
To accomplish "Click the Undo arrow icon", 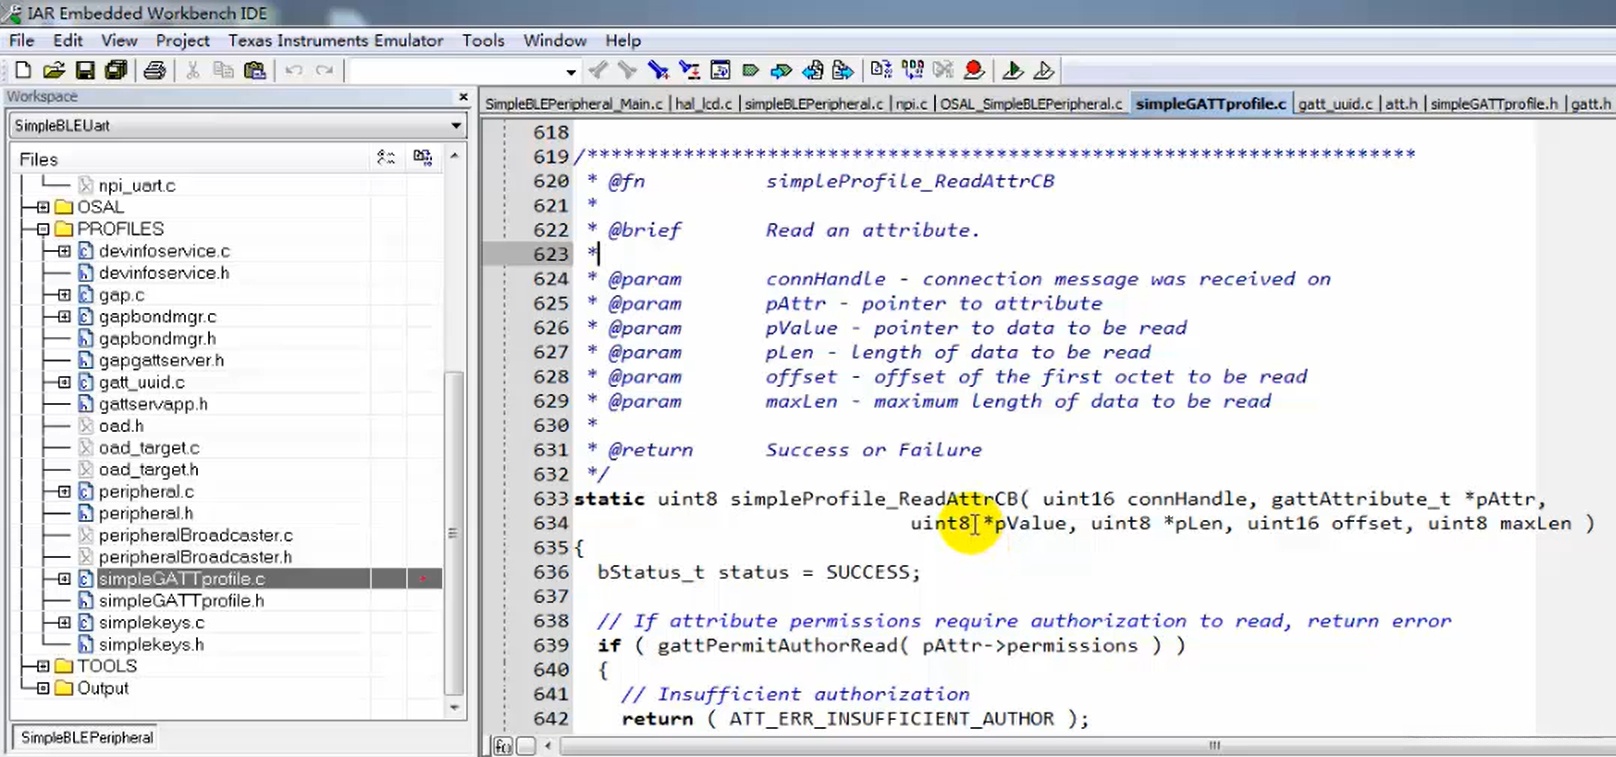I will 294,70.
